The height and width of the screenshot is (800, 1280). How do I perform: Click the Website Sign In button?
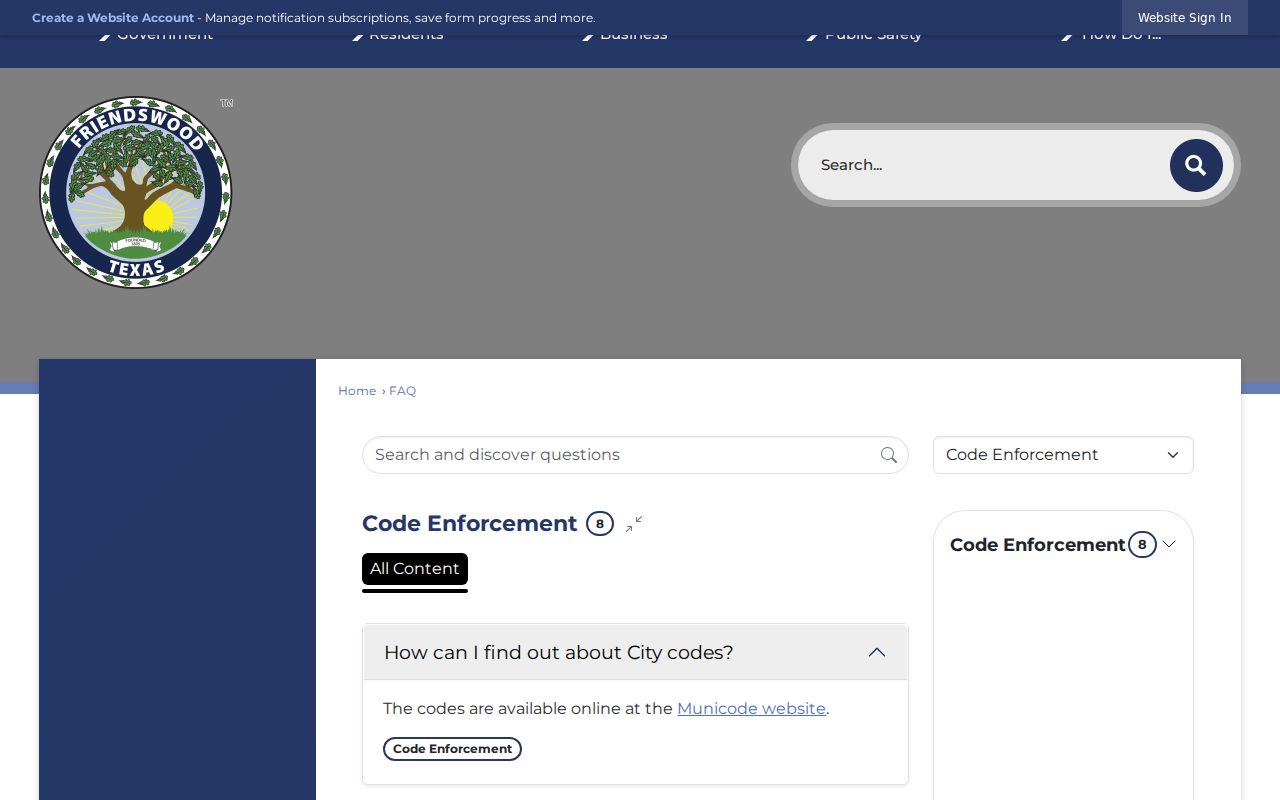coord(1185,17)
